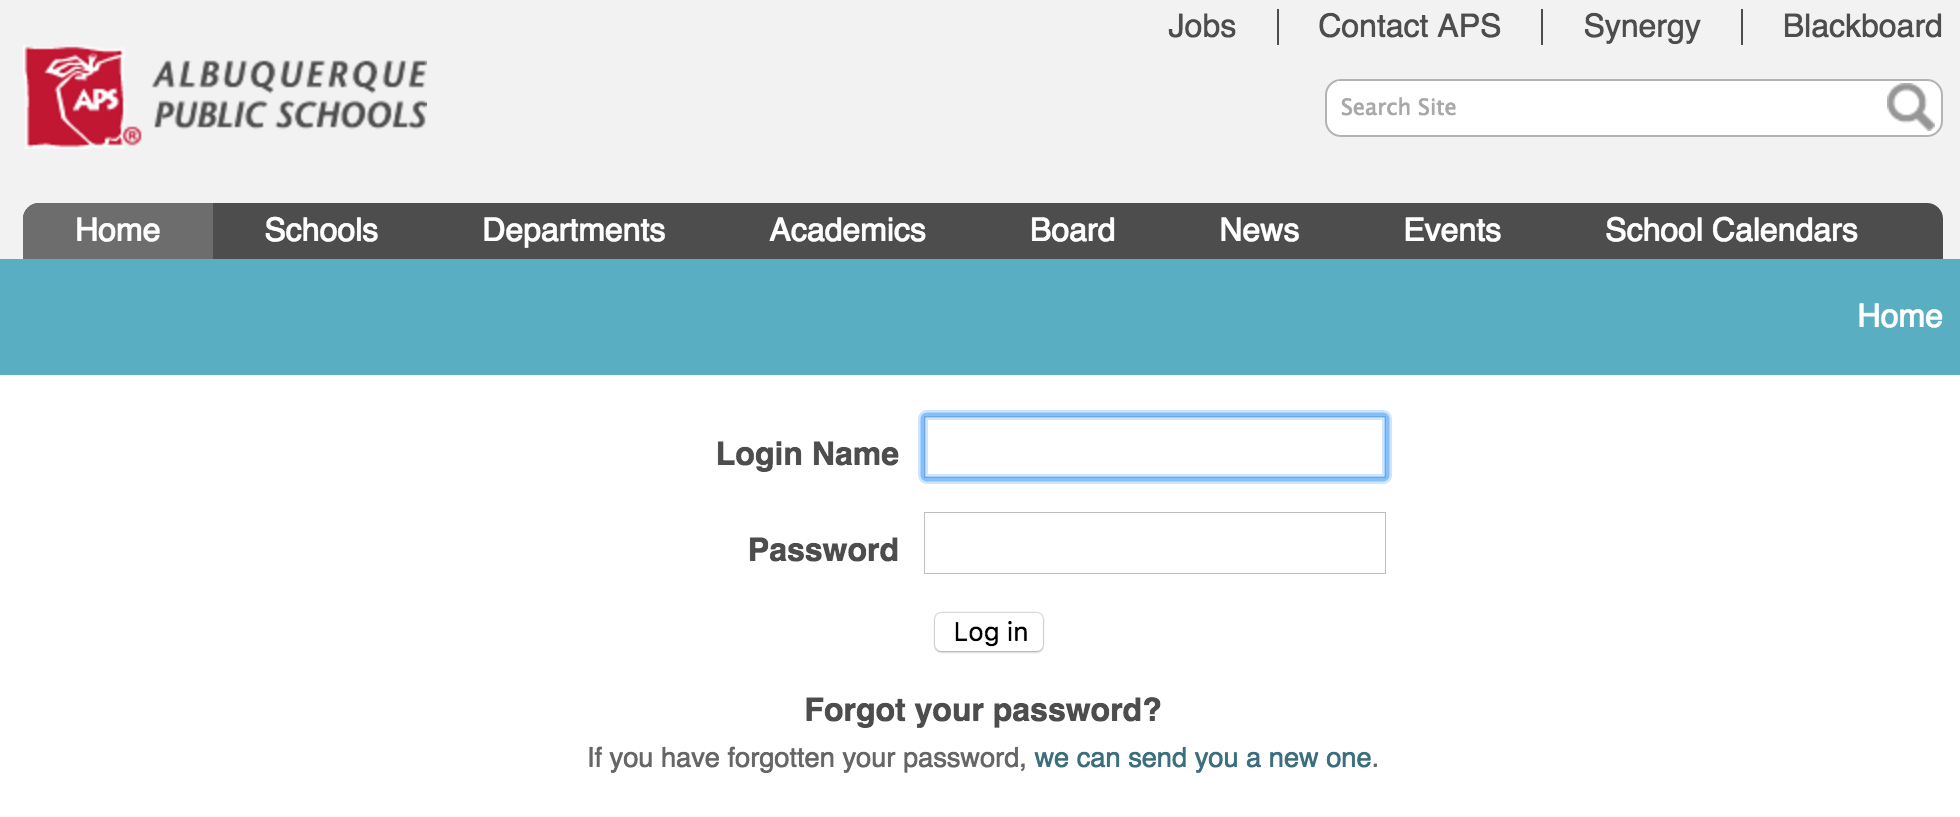This screenshot has width=1960, height=817.
Task: Click the Log in button
Action: (x=989, y=632)
